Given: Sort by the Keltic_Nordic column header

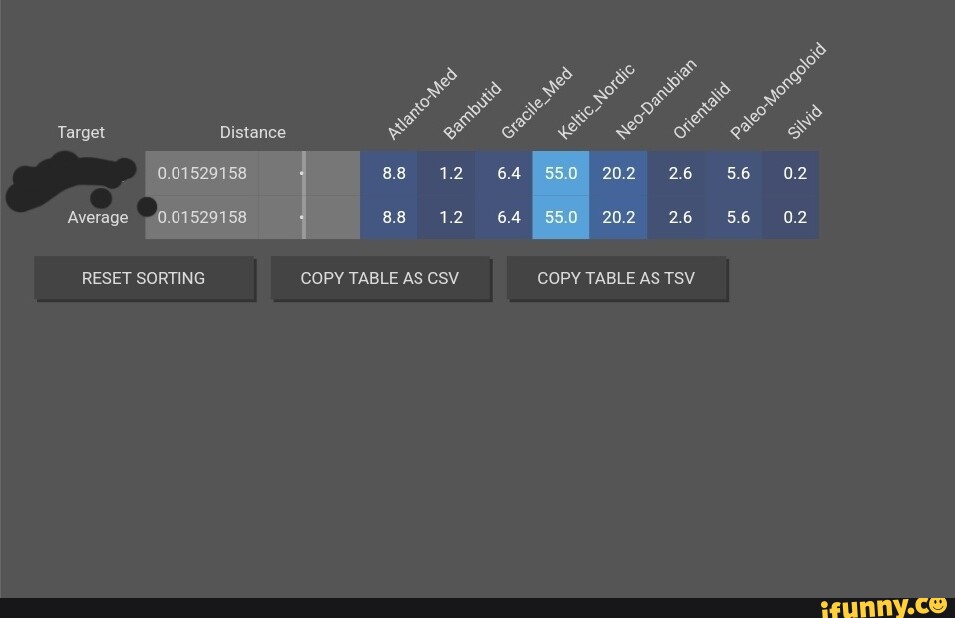Looking at the screenshot, I should (595, 101).
